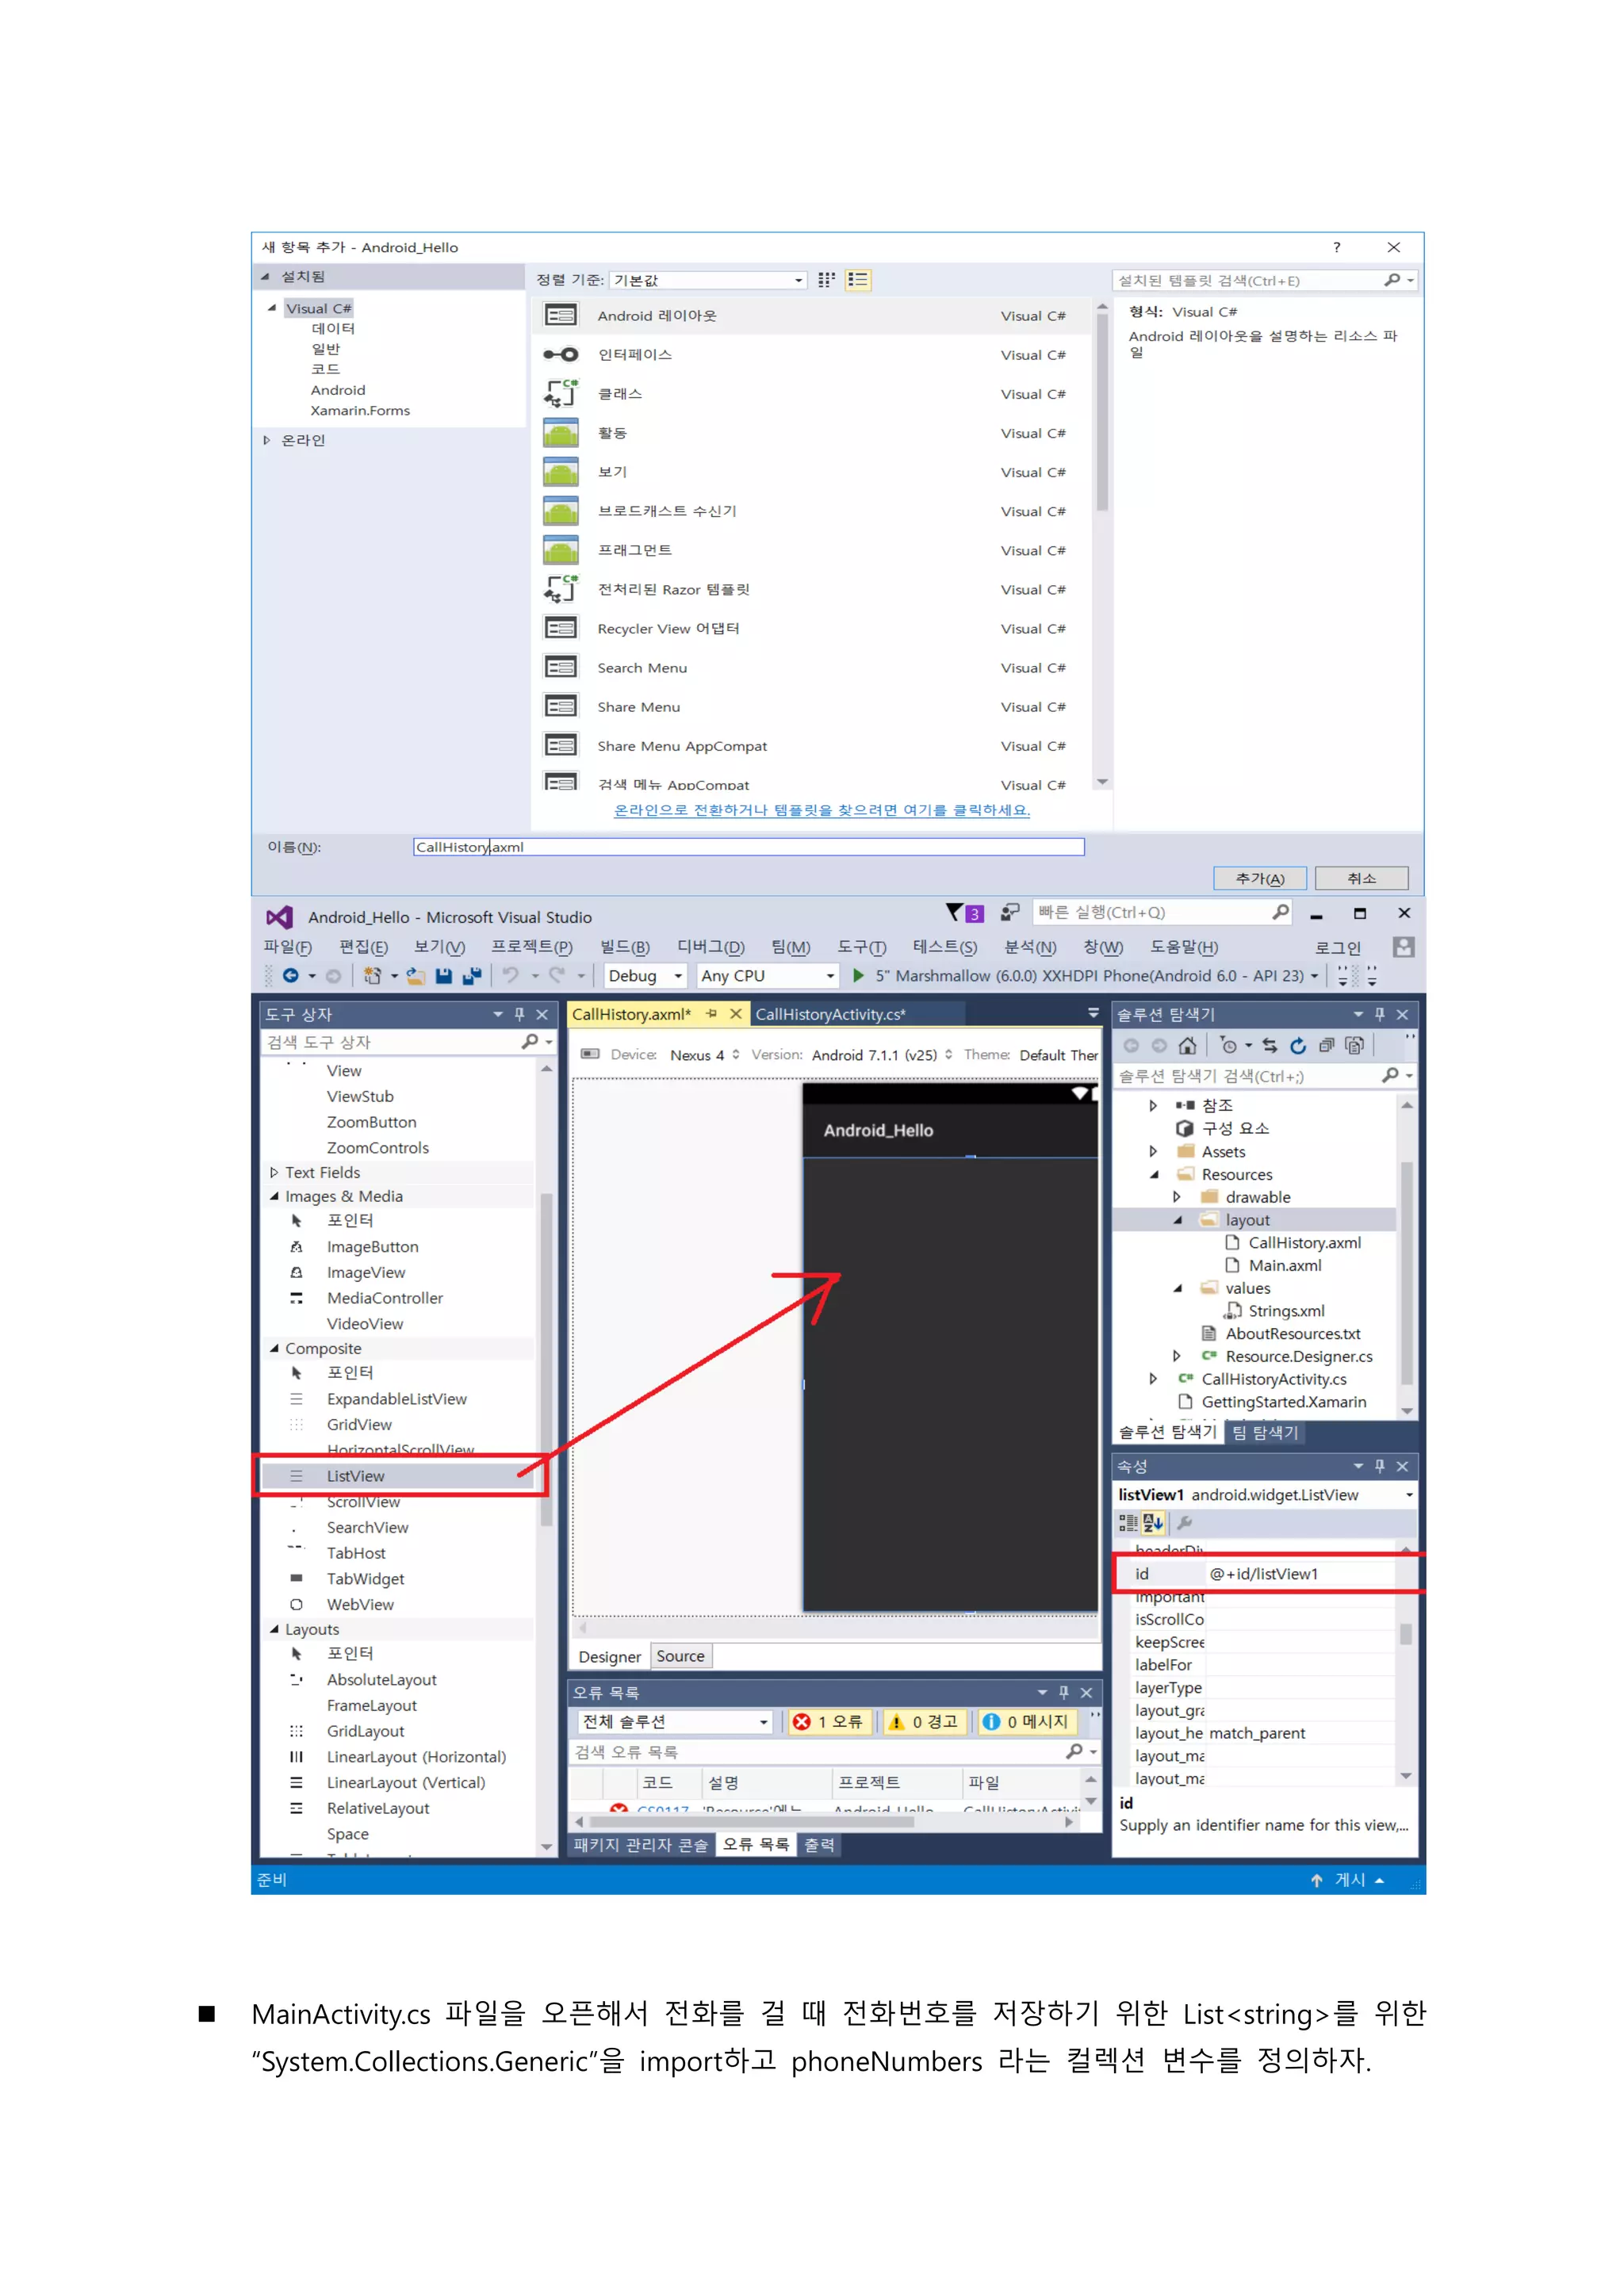Click the Home icon in Solution Explorer

click(1187, 1046)
